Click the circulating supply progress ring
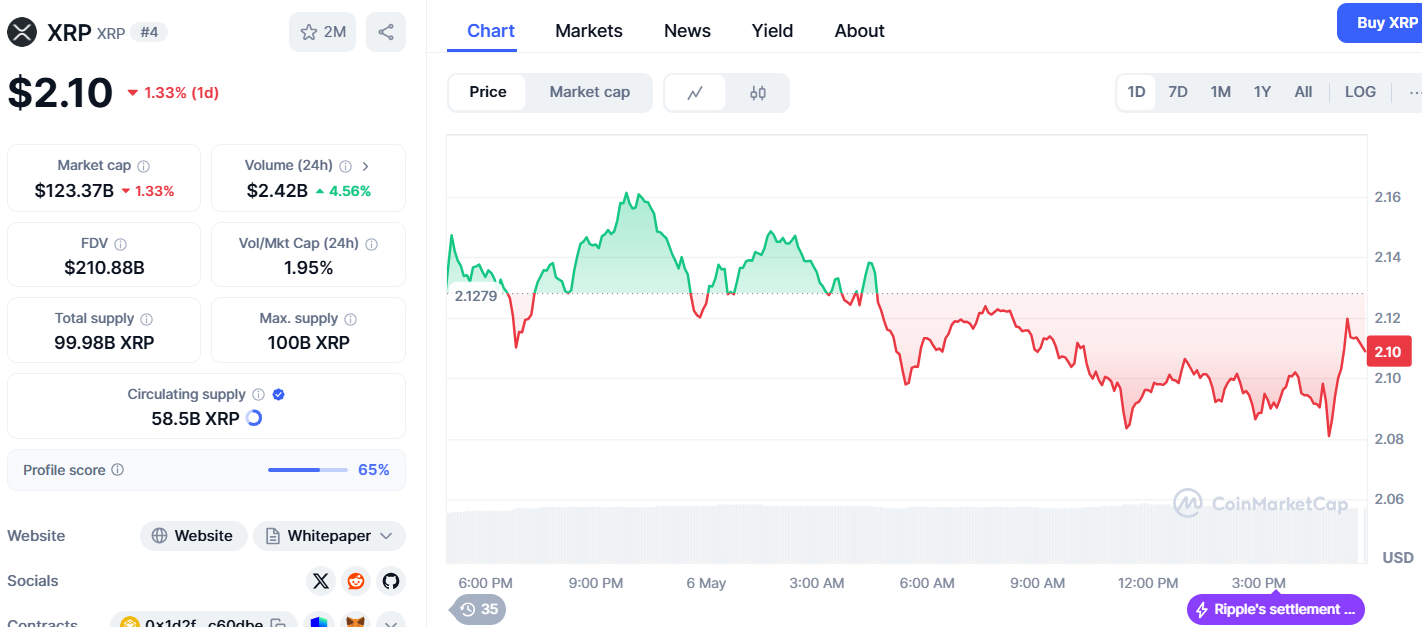Image resolution: width=1422 pixels, height=627 pixels. [x=254, y=418]
